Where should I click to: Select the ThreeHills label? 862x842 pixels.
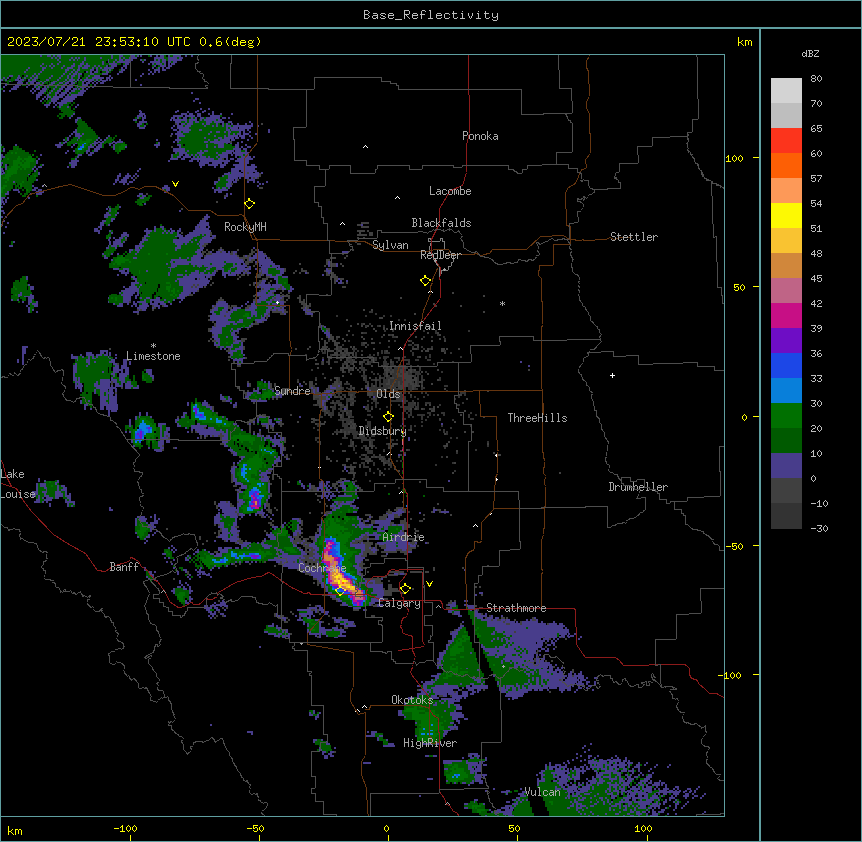click(537, 418)
